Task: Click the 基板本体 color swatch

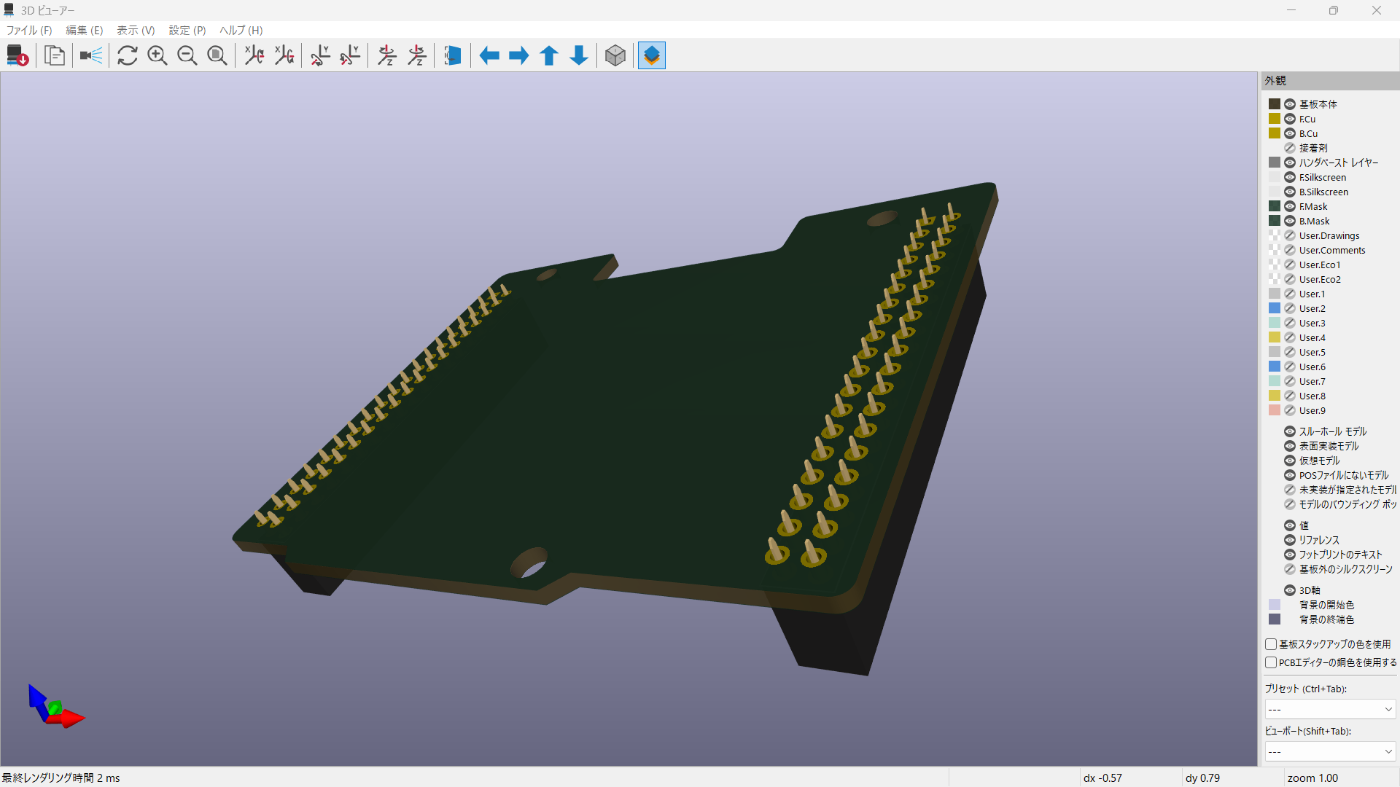Action: click(x=1275, y=104)
